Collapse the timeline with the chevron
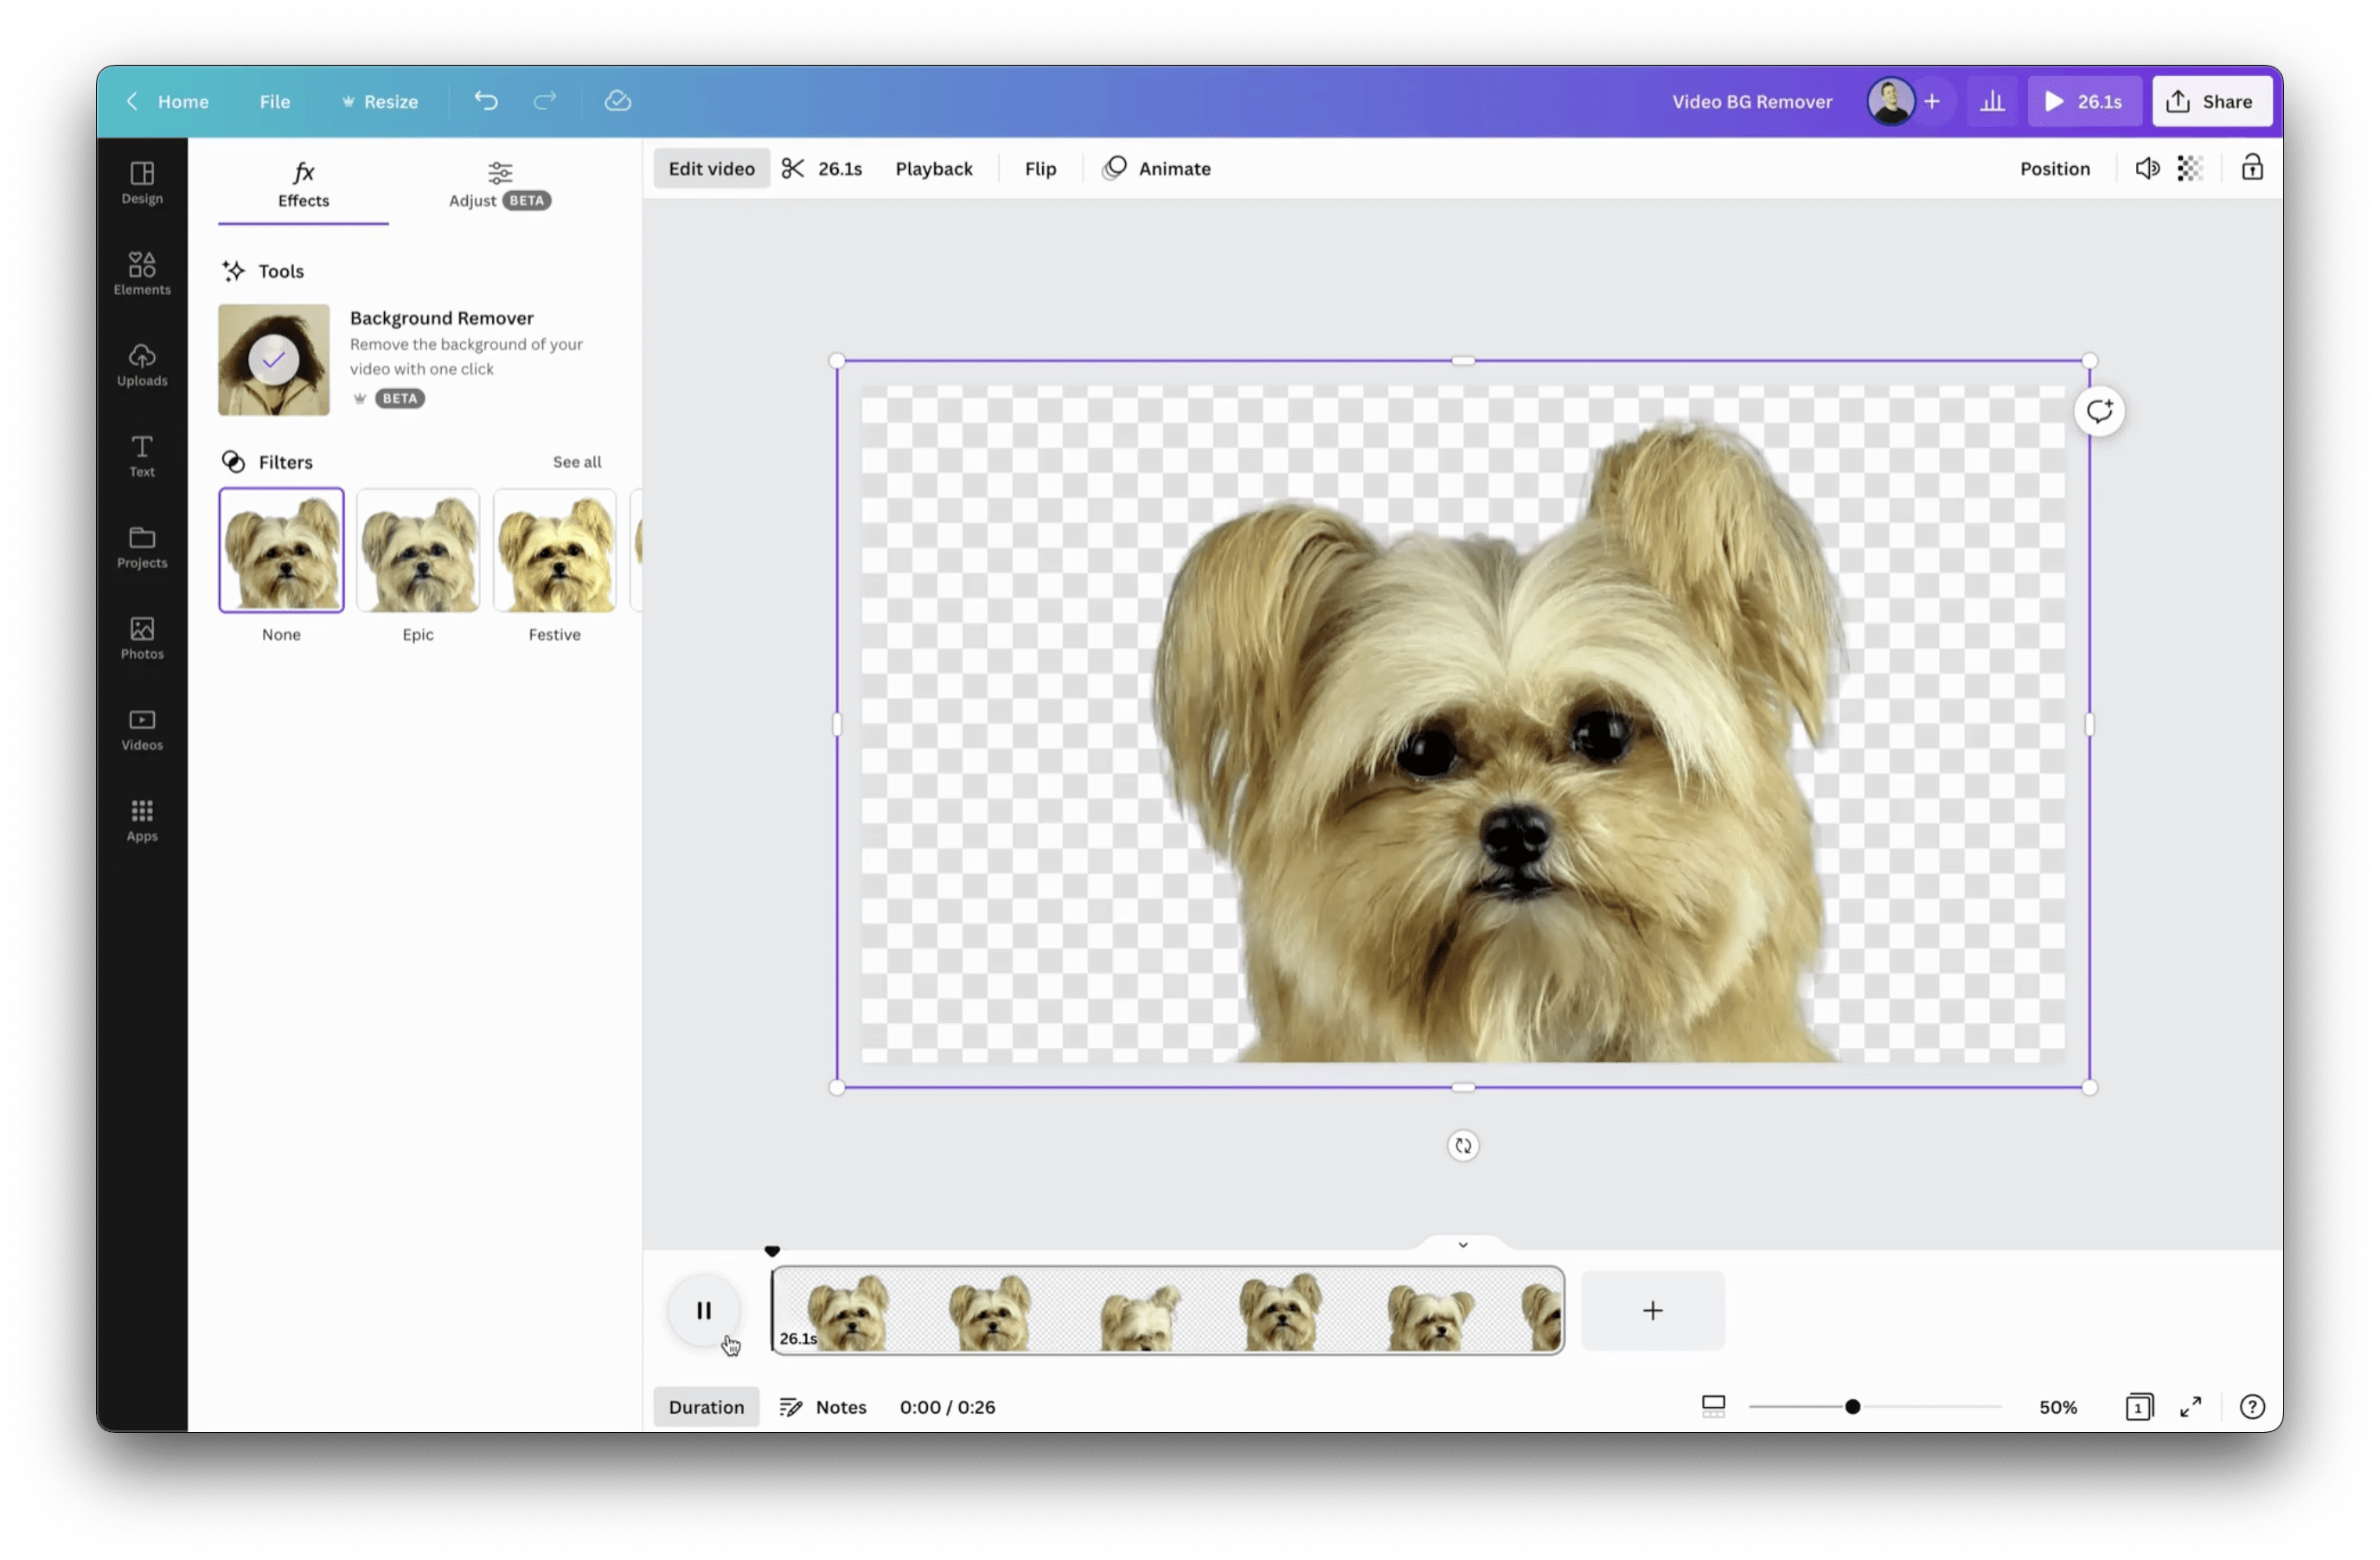 click(x=1462, y=1245)
